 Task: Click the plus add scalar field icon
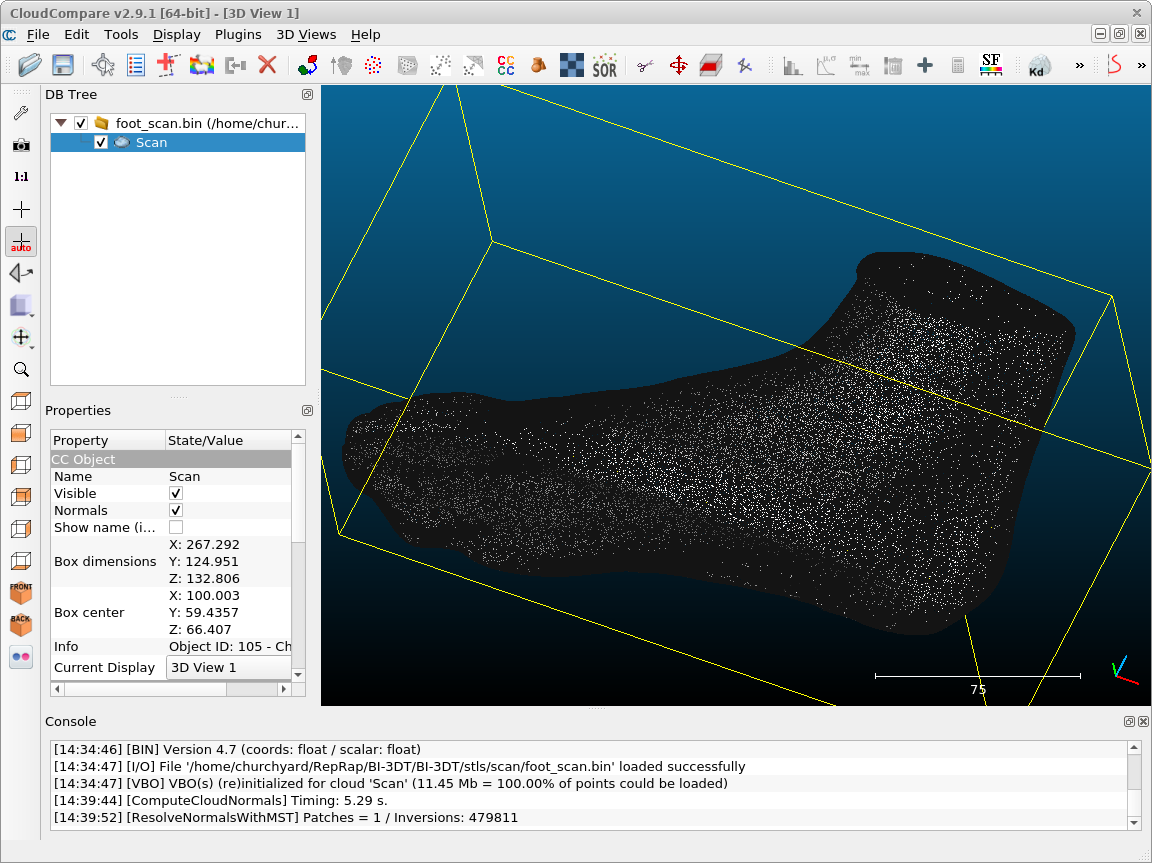[x=925, y=65]
